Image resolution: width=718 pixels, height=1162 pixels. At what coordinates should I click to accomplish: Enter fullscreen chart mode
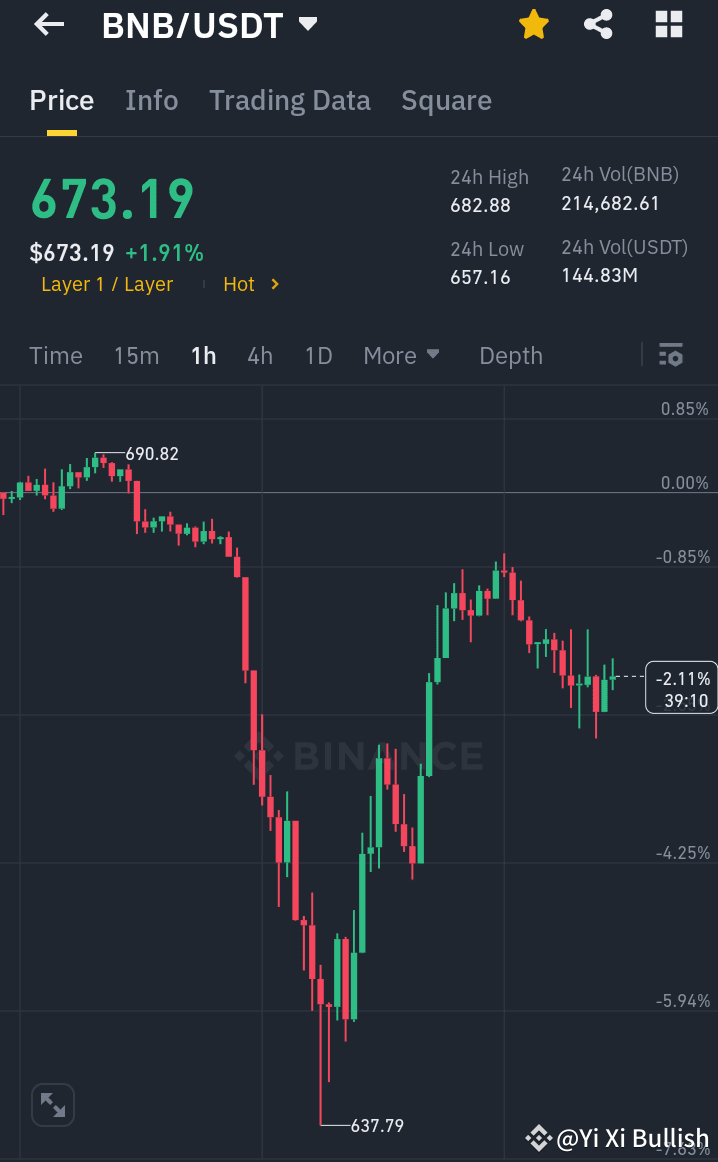(x=52, y=1104)
